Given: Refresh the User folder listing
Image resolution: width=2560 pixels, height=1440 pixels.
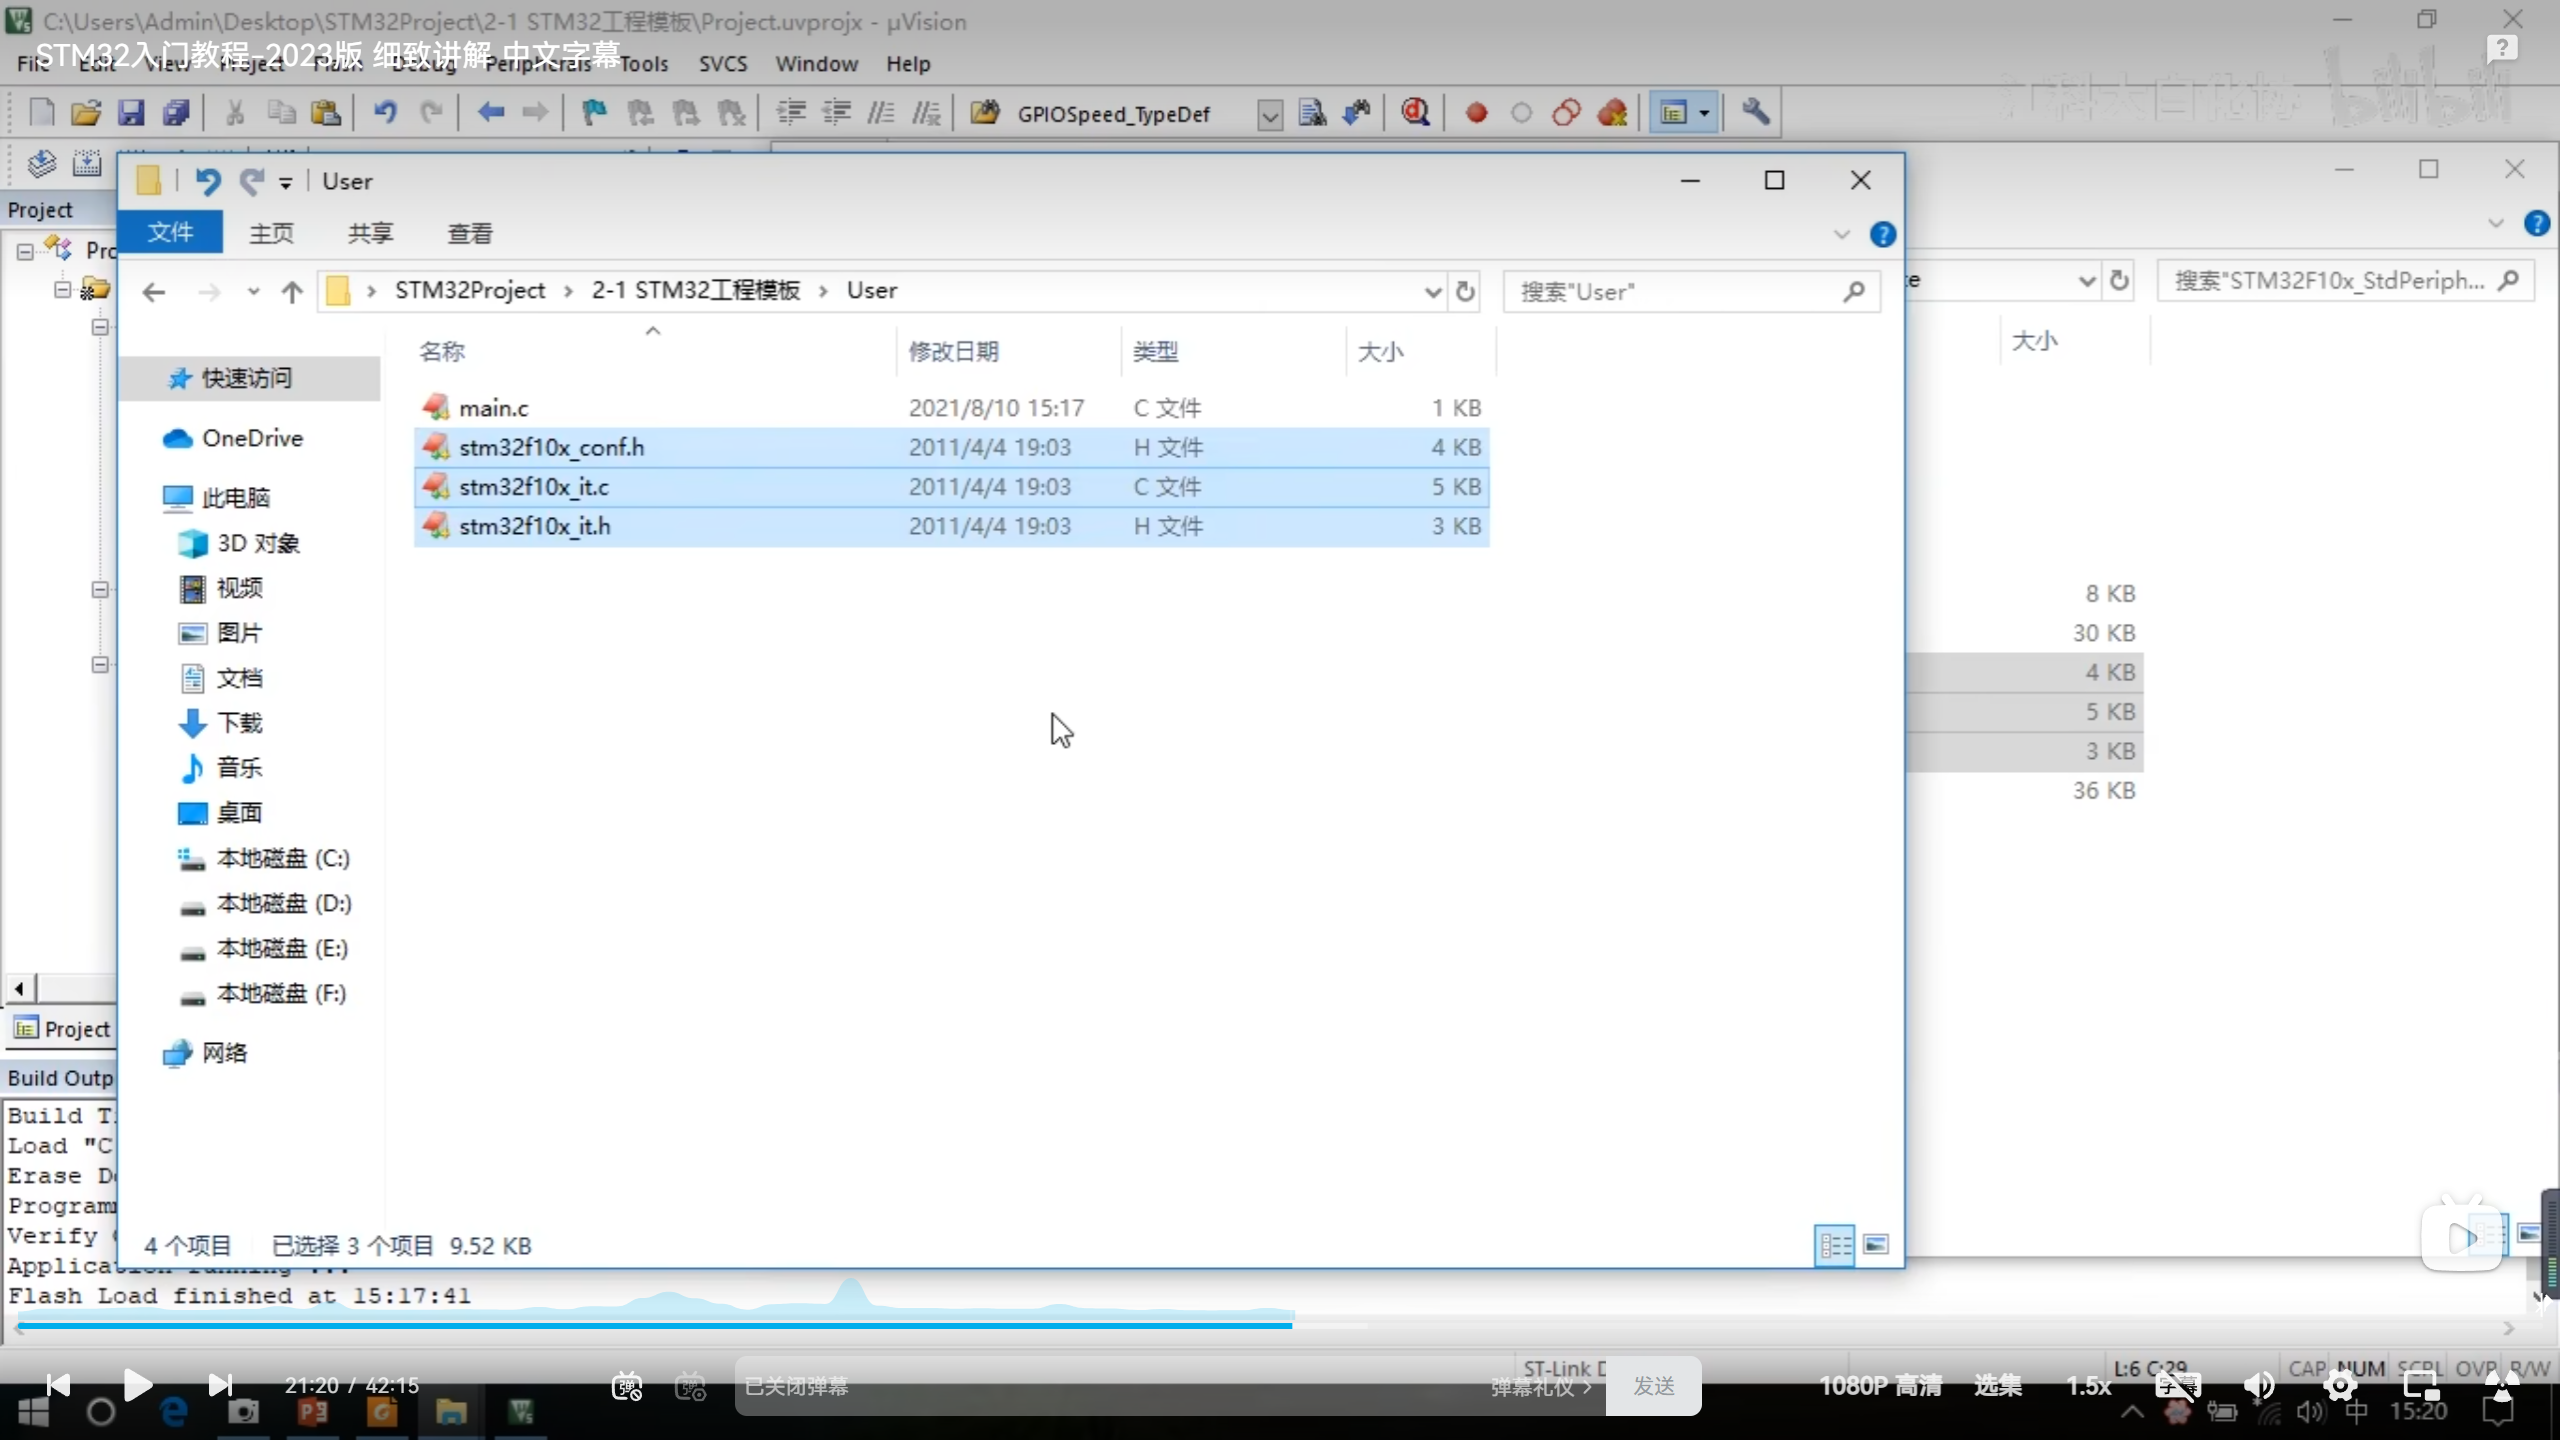Looking at the screenshot, I should (1465, 292).
